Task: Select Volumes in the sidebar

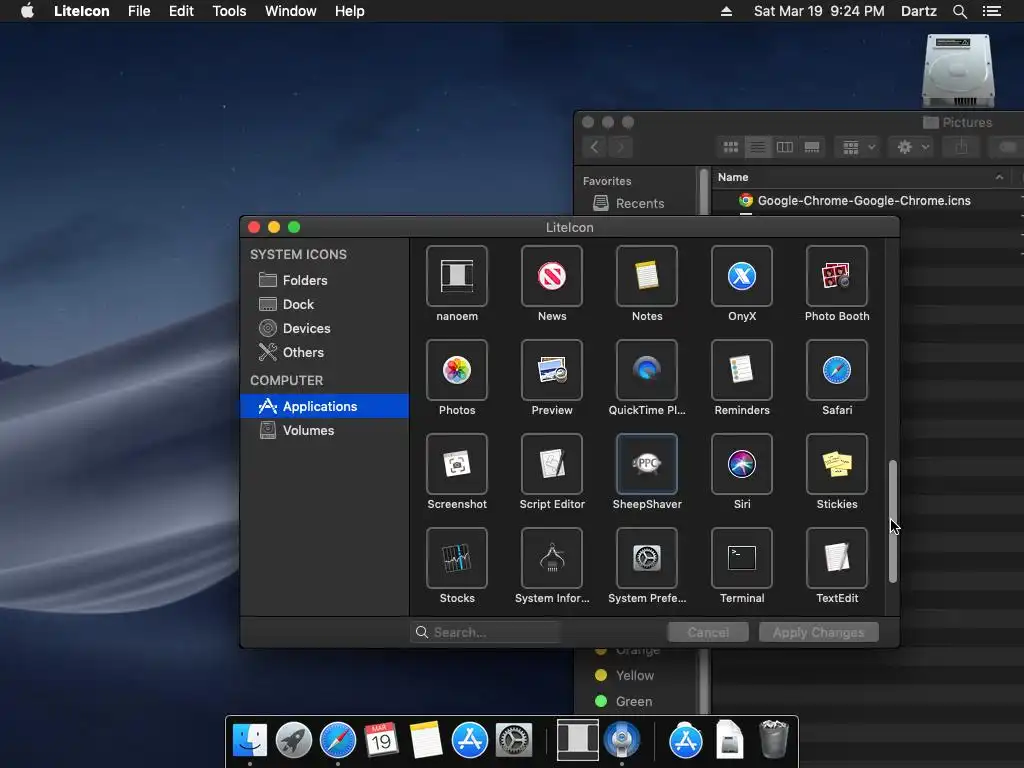Action: click(x=325, y=430)
